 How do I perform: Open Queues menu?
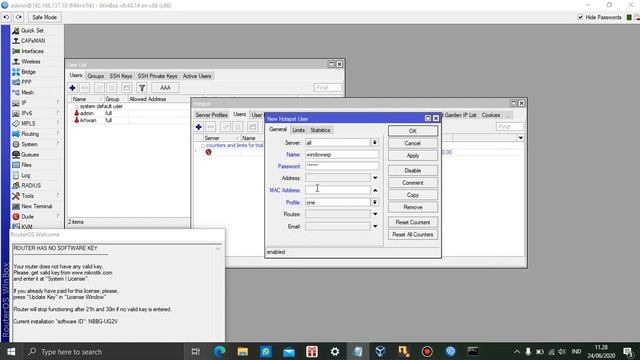pos(30,155)
